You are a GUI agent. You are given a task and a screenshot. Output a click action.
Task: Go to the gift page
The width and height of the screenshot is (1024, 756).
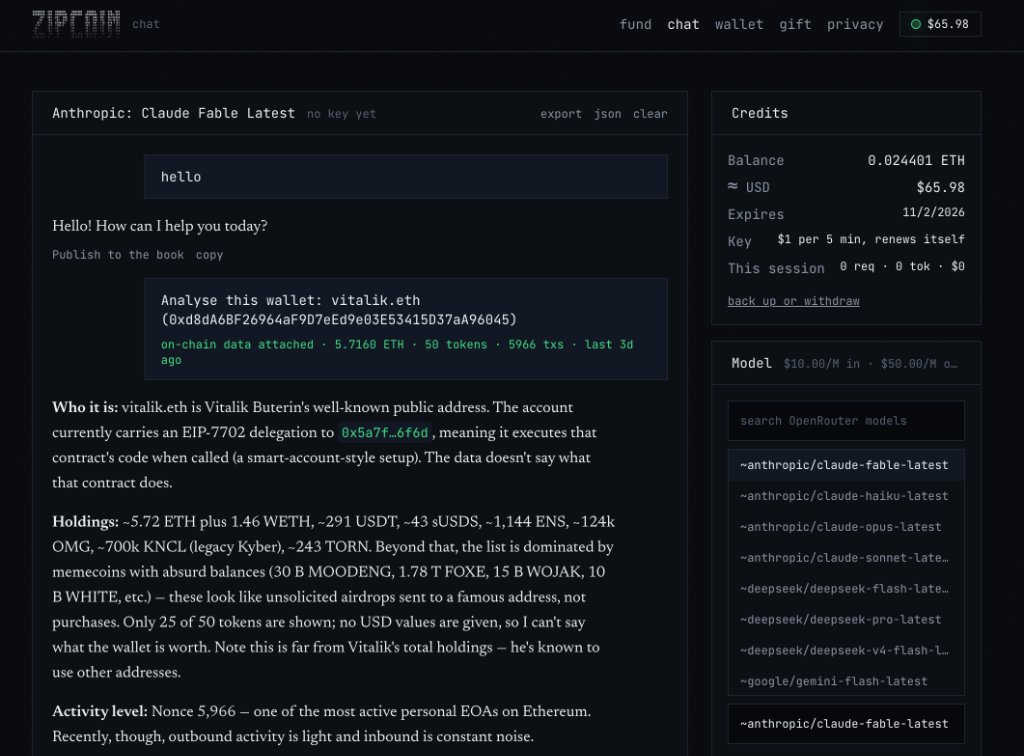tap(795, 24)
